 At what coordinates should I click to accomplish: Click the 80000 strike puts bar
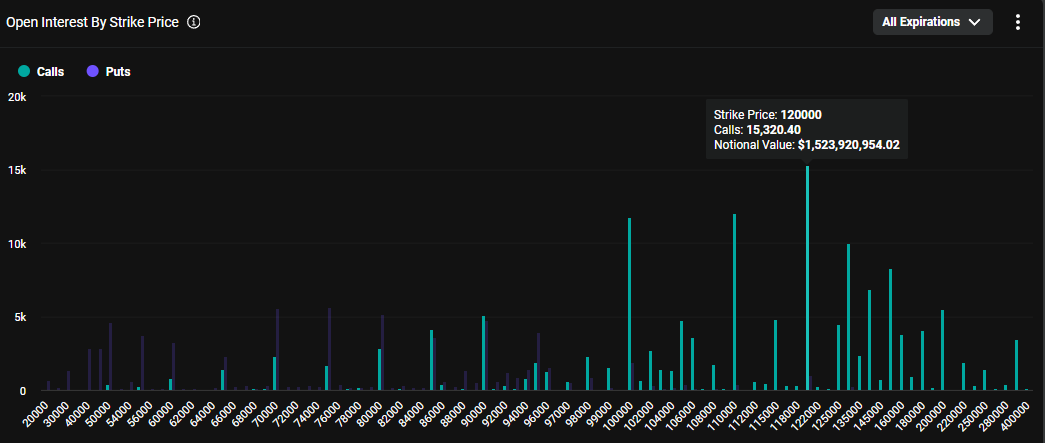click(383, 353)
